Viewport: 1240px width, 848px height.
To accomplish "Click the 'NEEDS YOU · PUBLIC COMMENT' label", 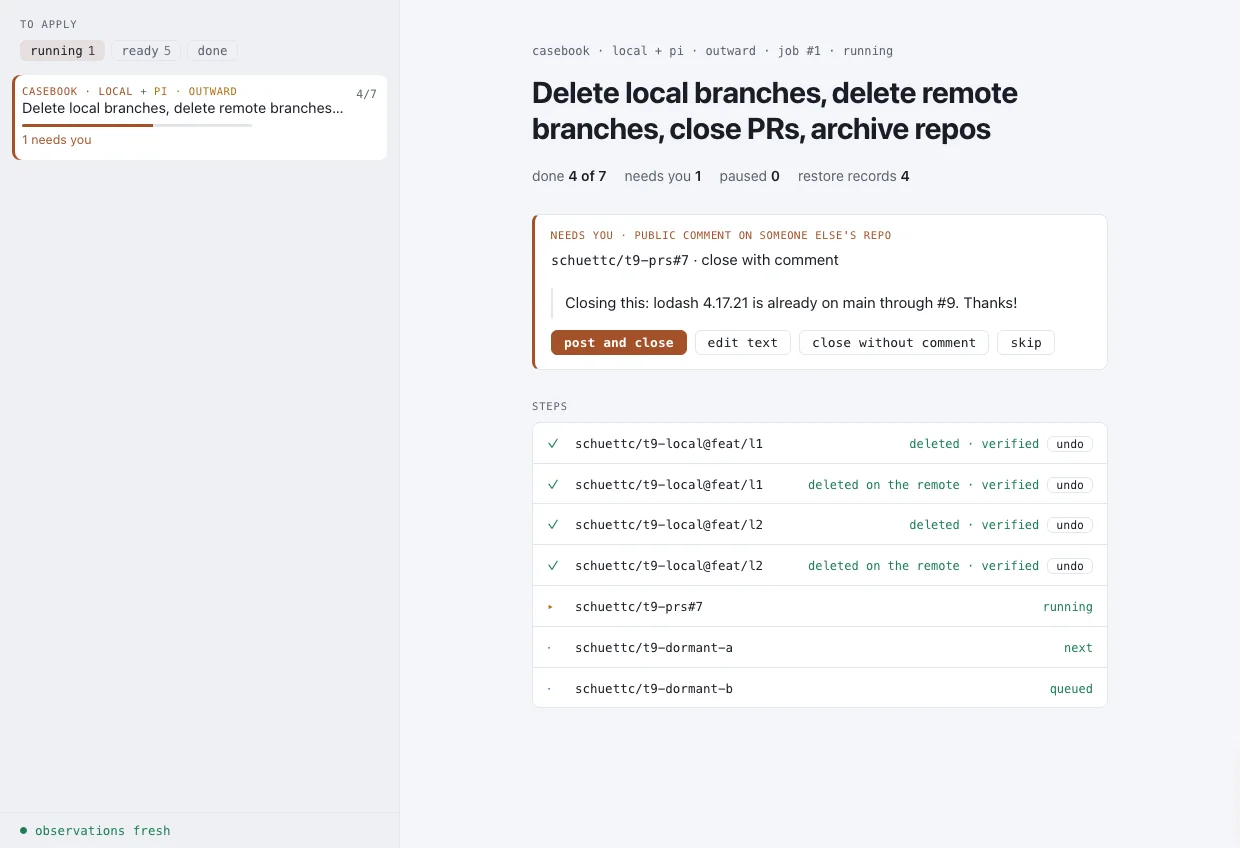I will [x=720, y=236].
